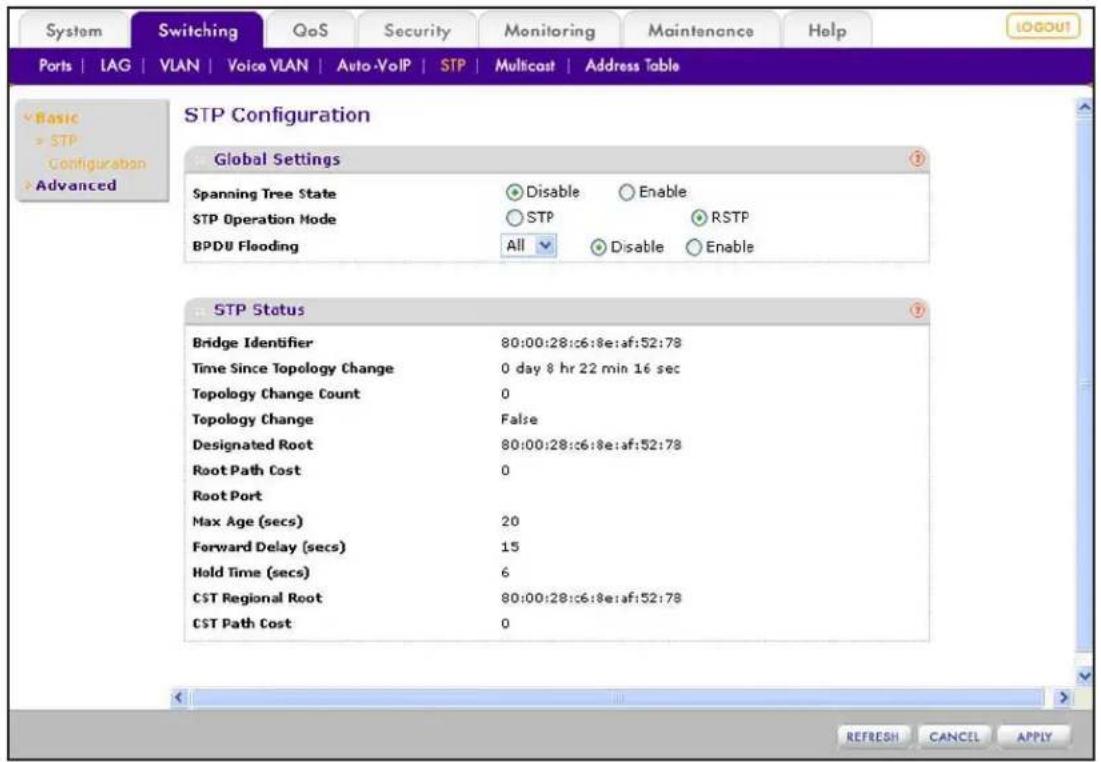Click the Designated Root value
The image size is (1101, 762).
click(x=591, y=445)
